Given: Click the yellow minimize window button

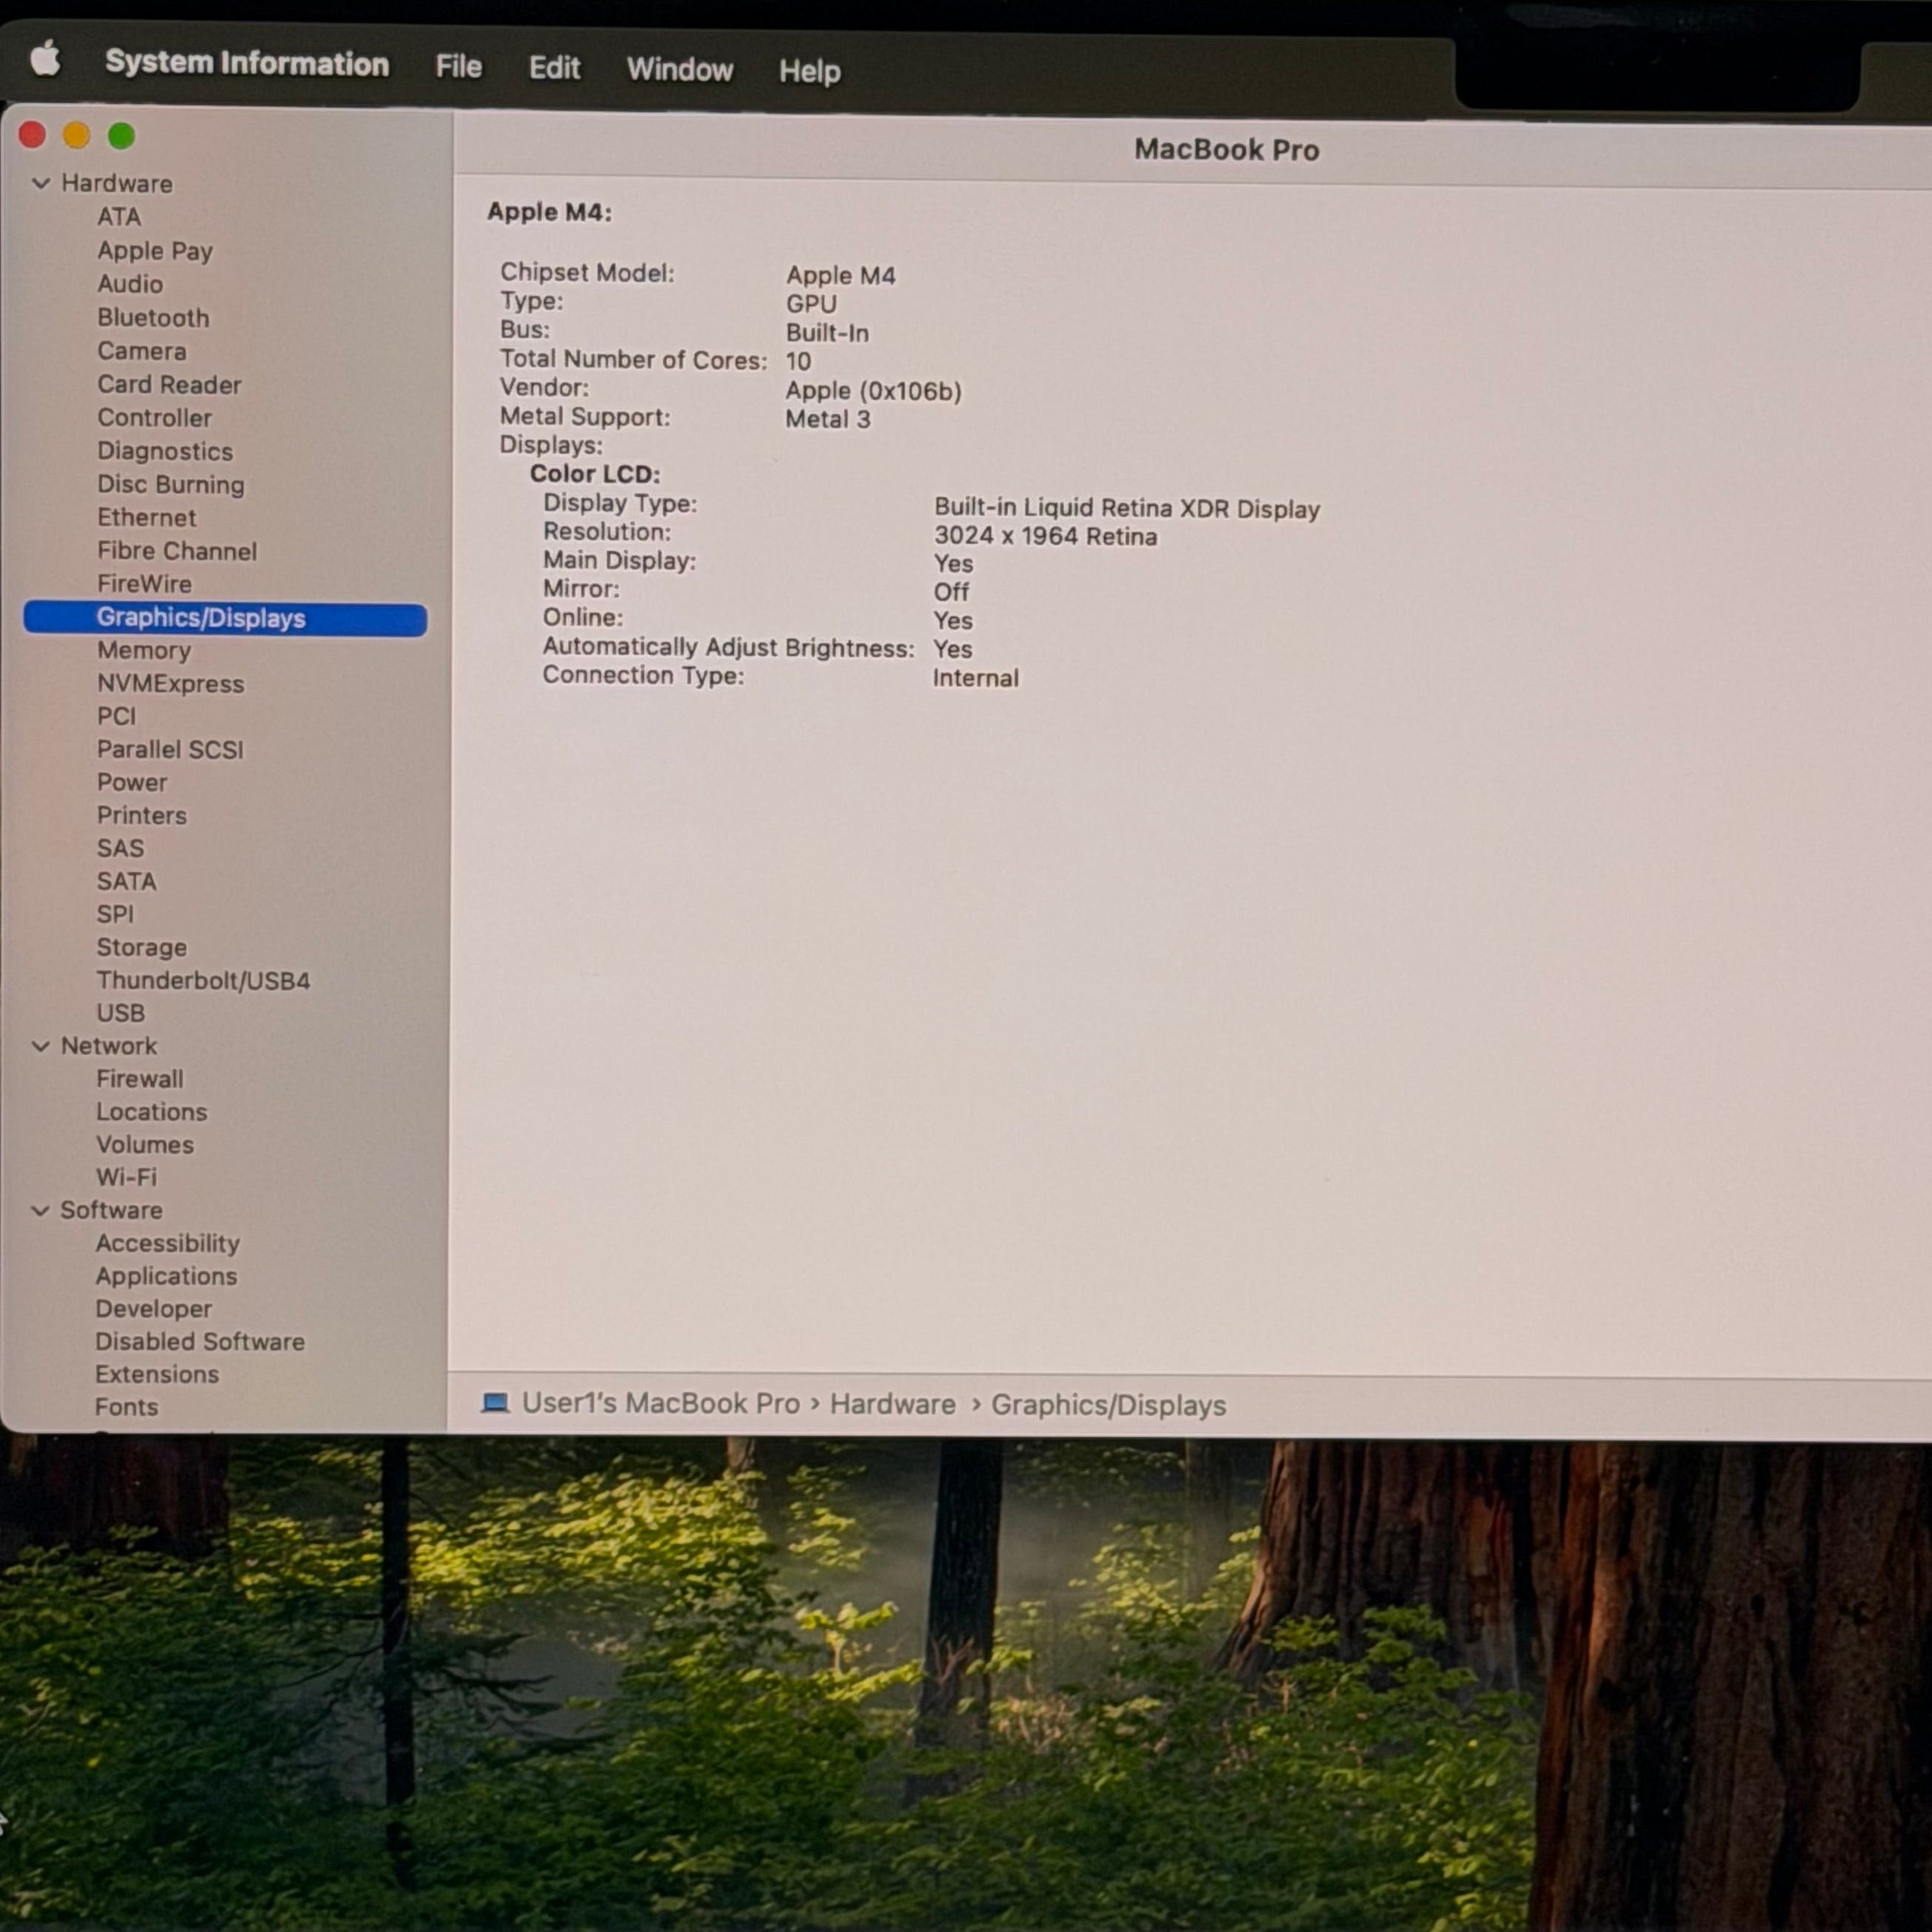Looking at the screenshot, I should (x=77, y=135).
